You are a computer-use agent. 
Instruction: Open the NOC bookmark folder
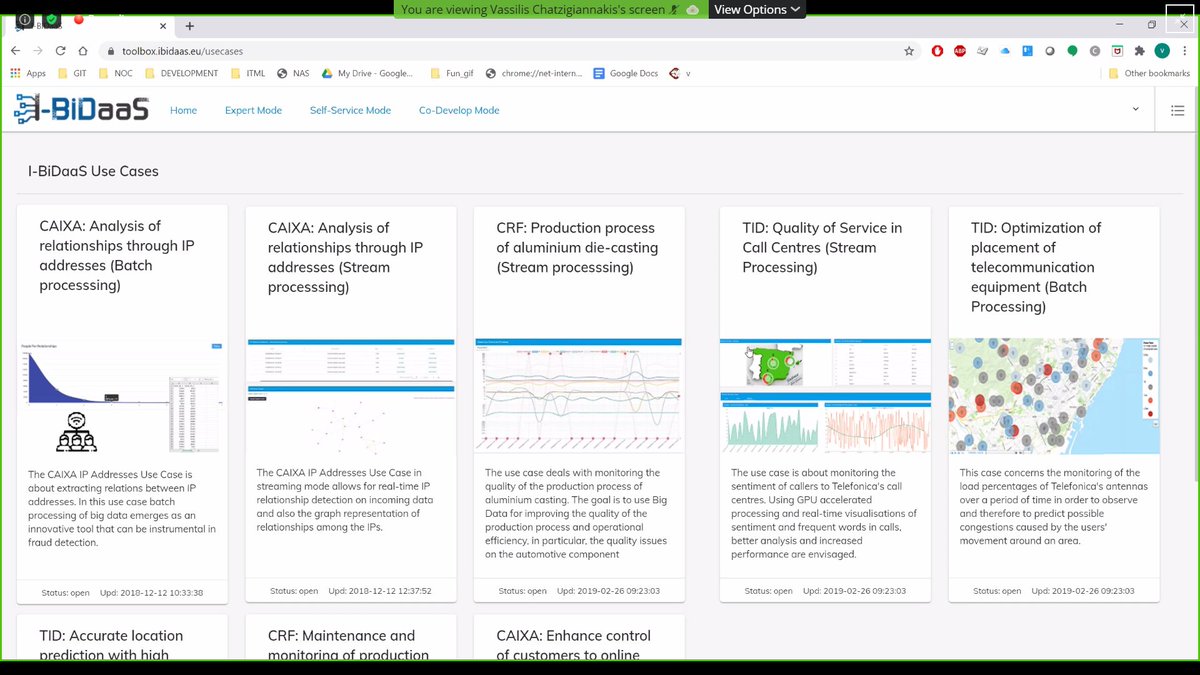(x=115, y=73)
